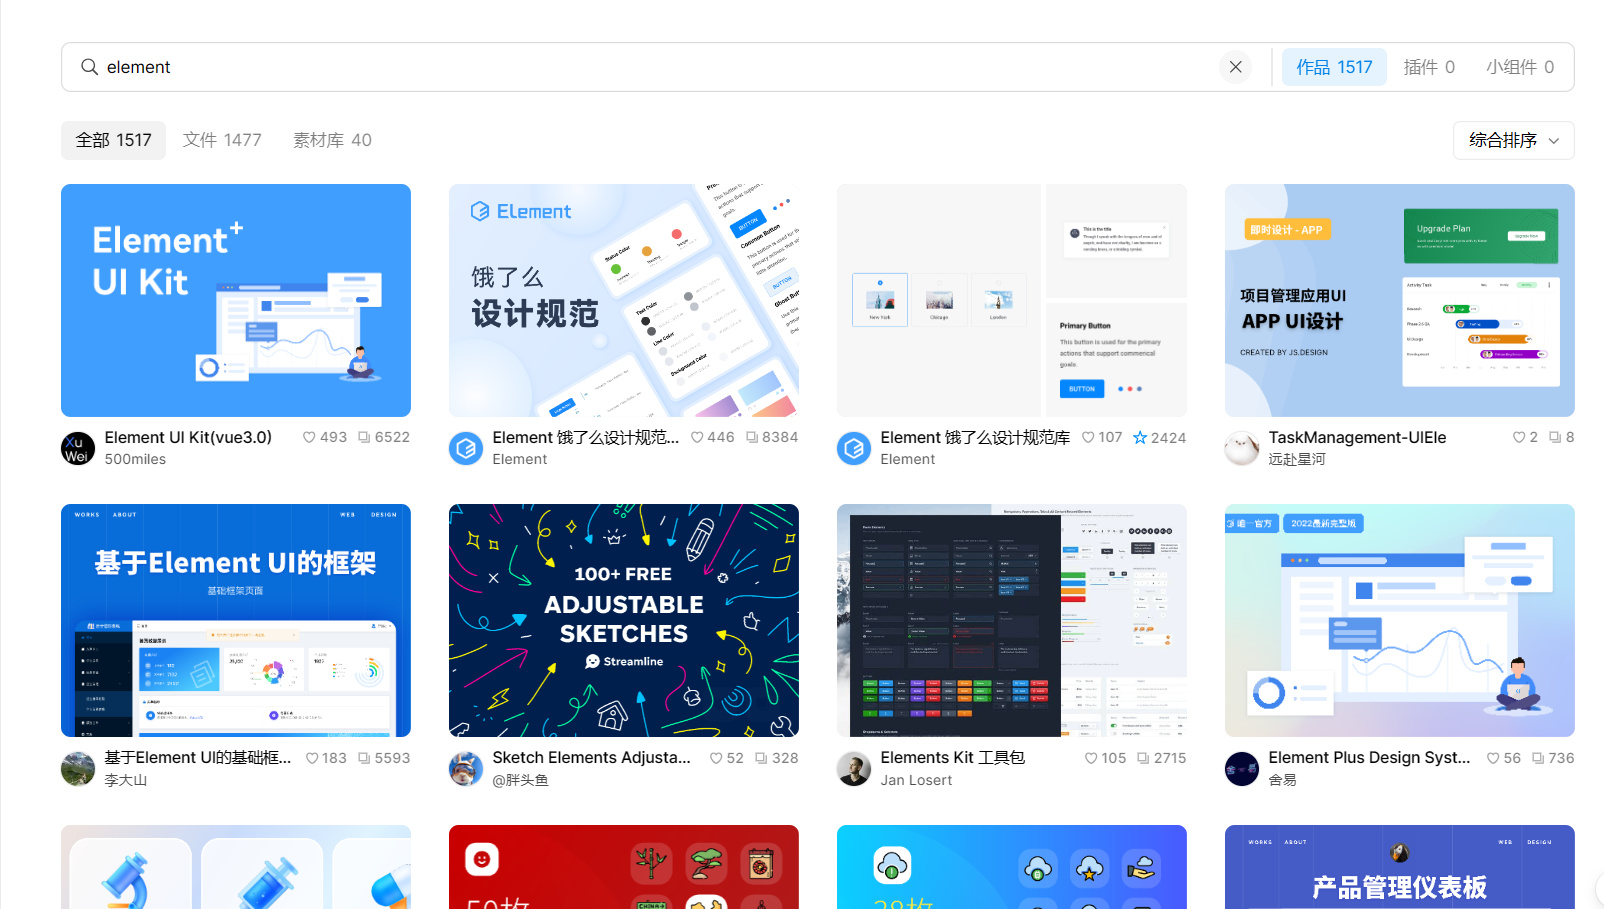
Task: Click copy icon beside 6522
Action: click(x=364, y=437)
